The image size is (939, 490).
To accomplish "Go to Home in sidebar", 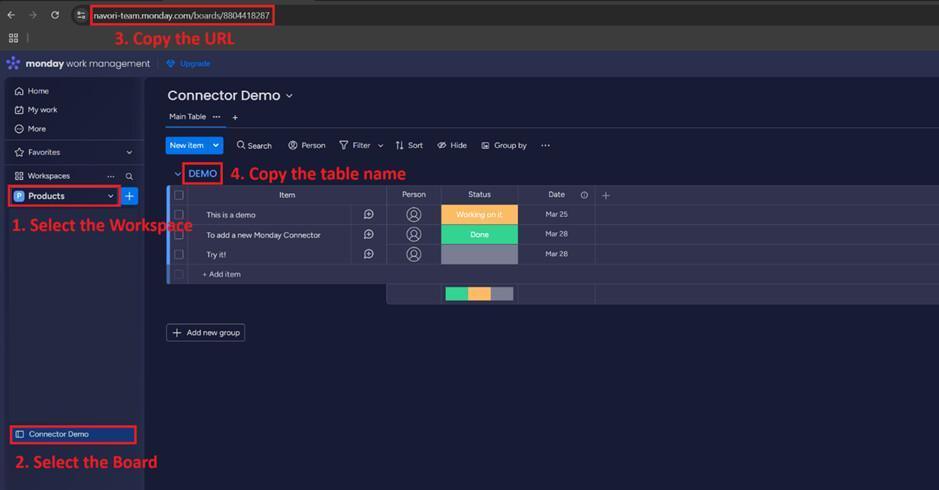I will point(32,91).
